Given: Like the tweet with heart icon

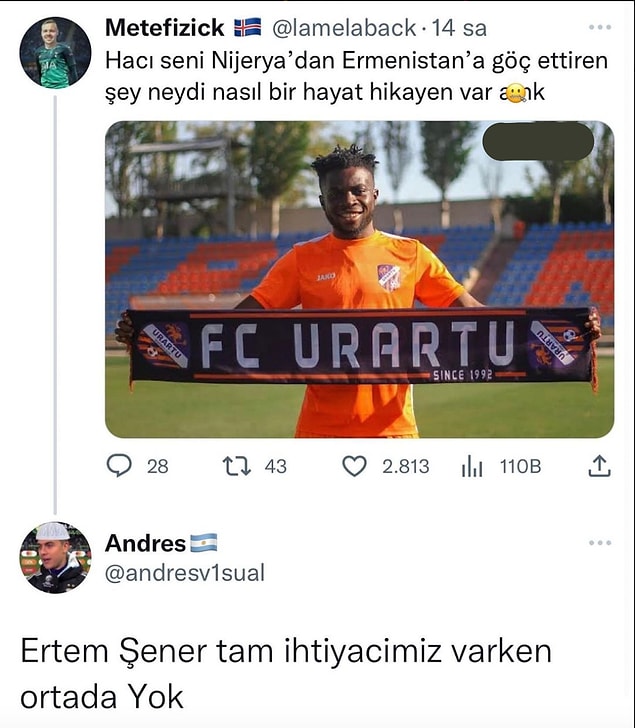Looking at the screenshot, I should point(354,466).
